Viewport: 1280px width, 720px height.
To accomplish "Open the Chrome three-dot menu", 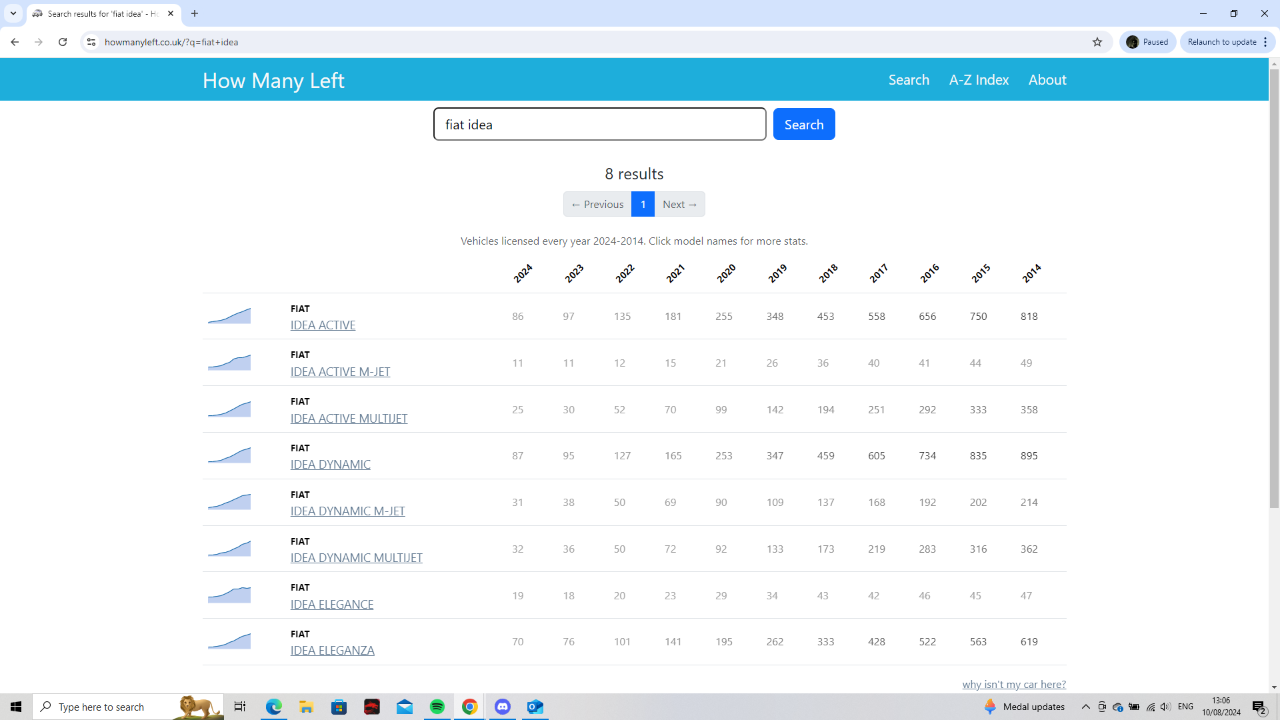I will pyautogui.click(x=1266, y=42).
